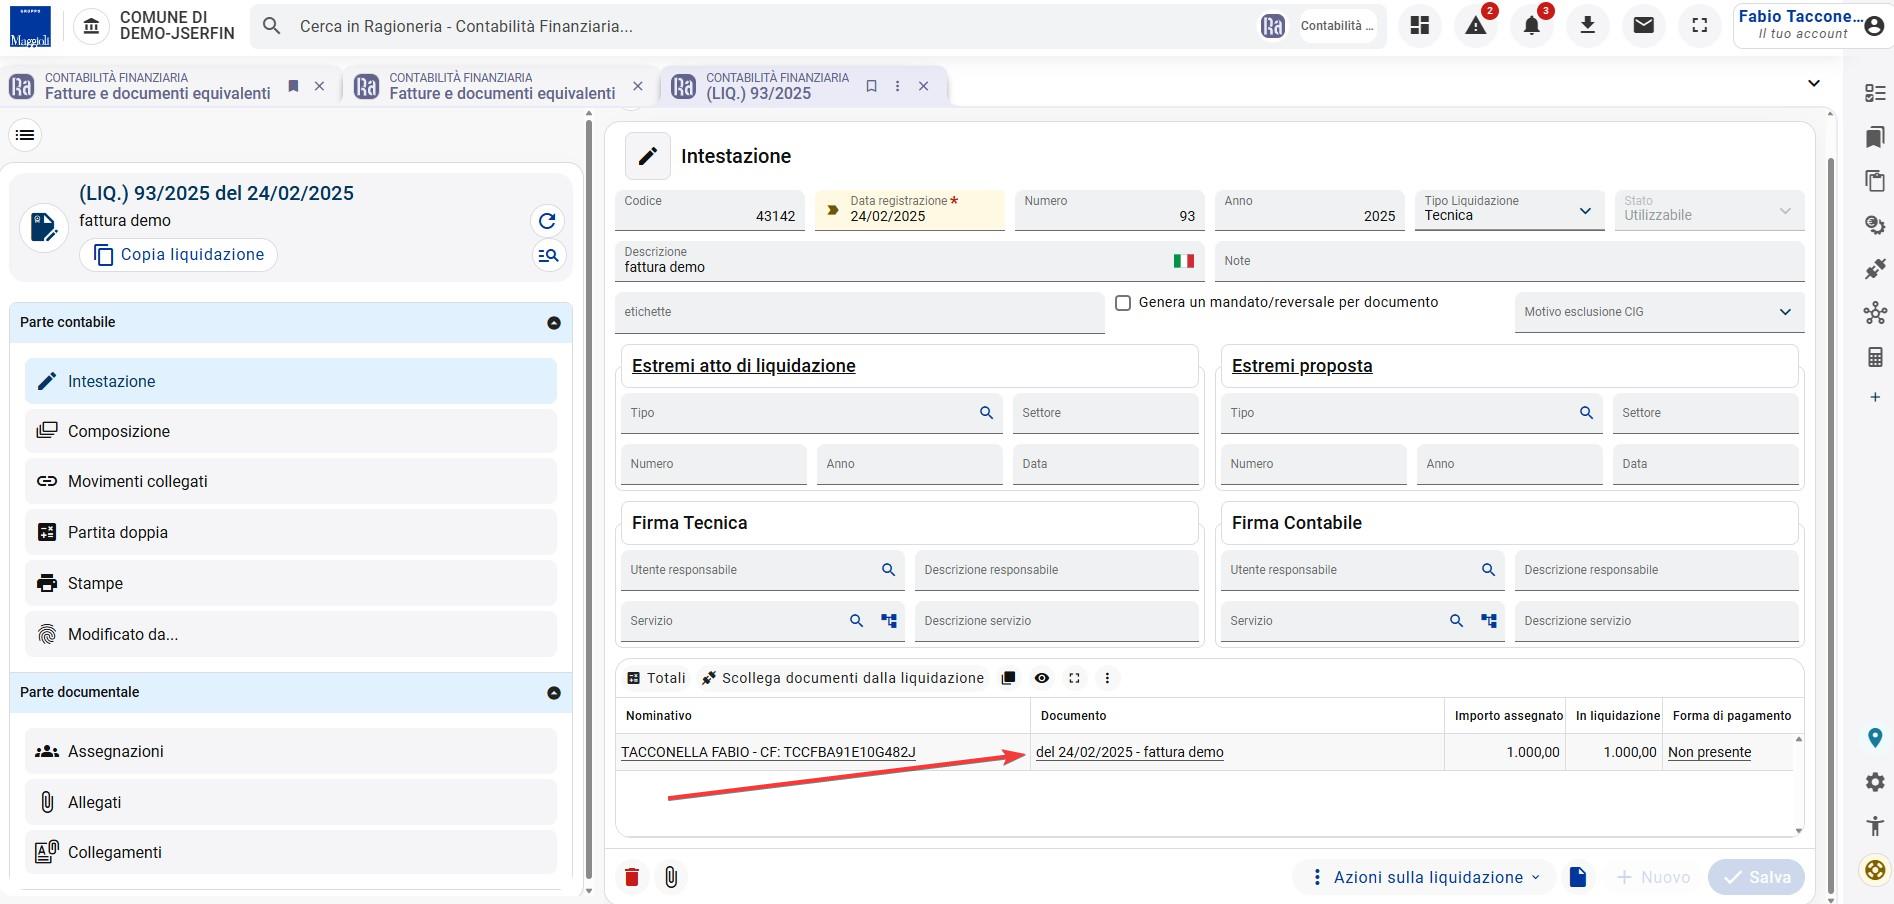Click Scollega documenti dalla liquidazione
1894x904 pixels.
click(842, 678)
